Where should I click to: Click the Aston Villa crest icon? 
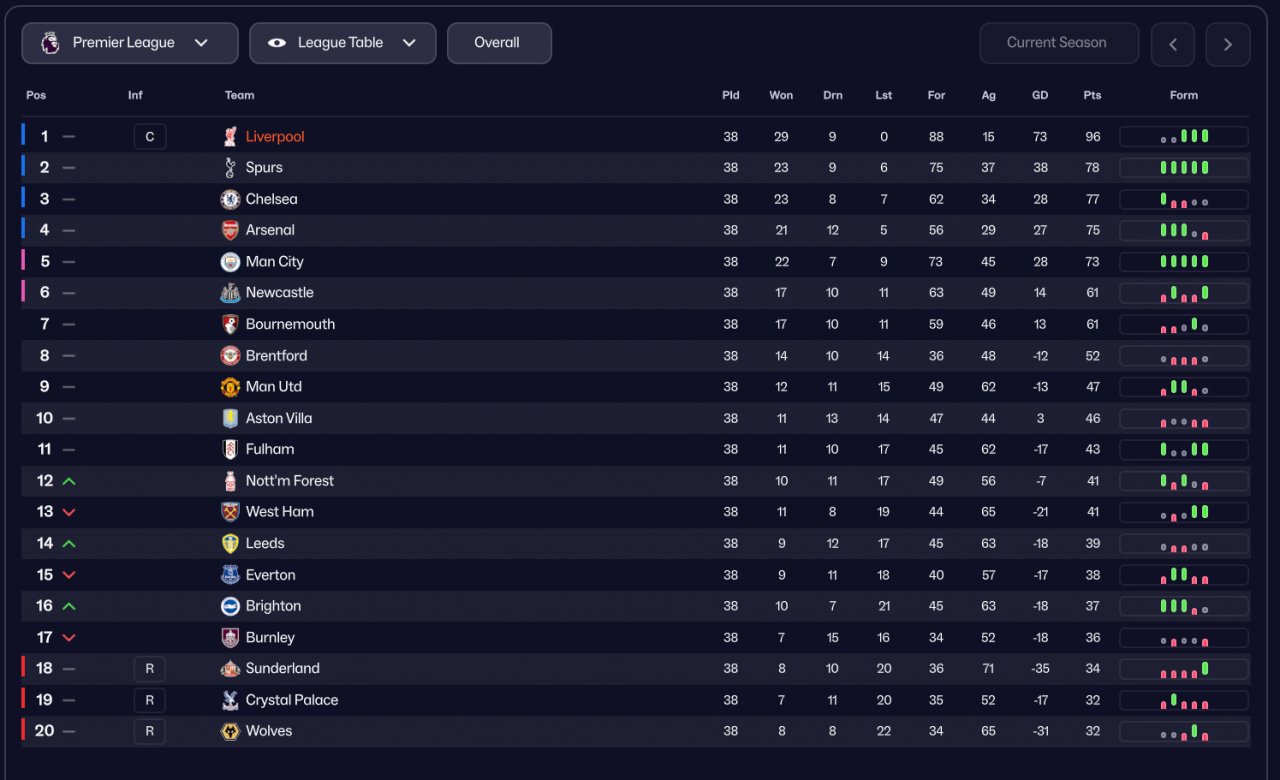(230, 418)
